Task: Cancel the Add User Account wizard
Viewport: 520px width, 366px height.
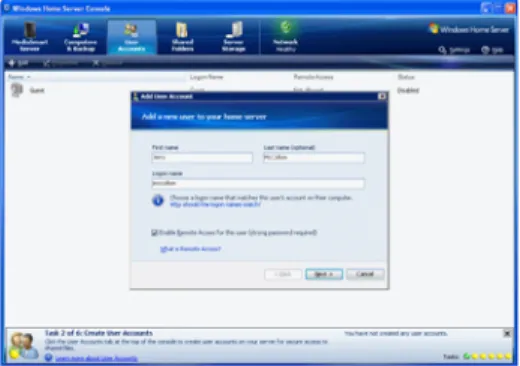Action: tap(365, 274)
